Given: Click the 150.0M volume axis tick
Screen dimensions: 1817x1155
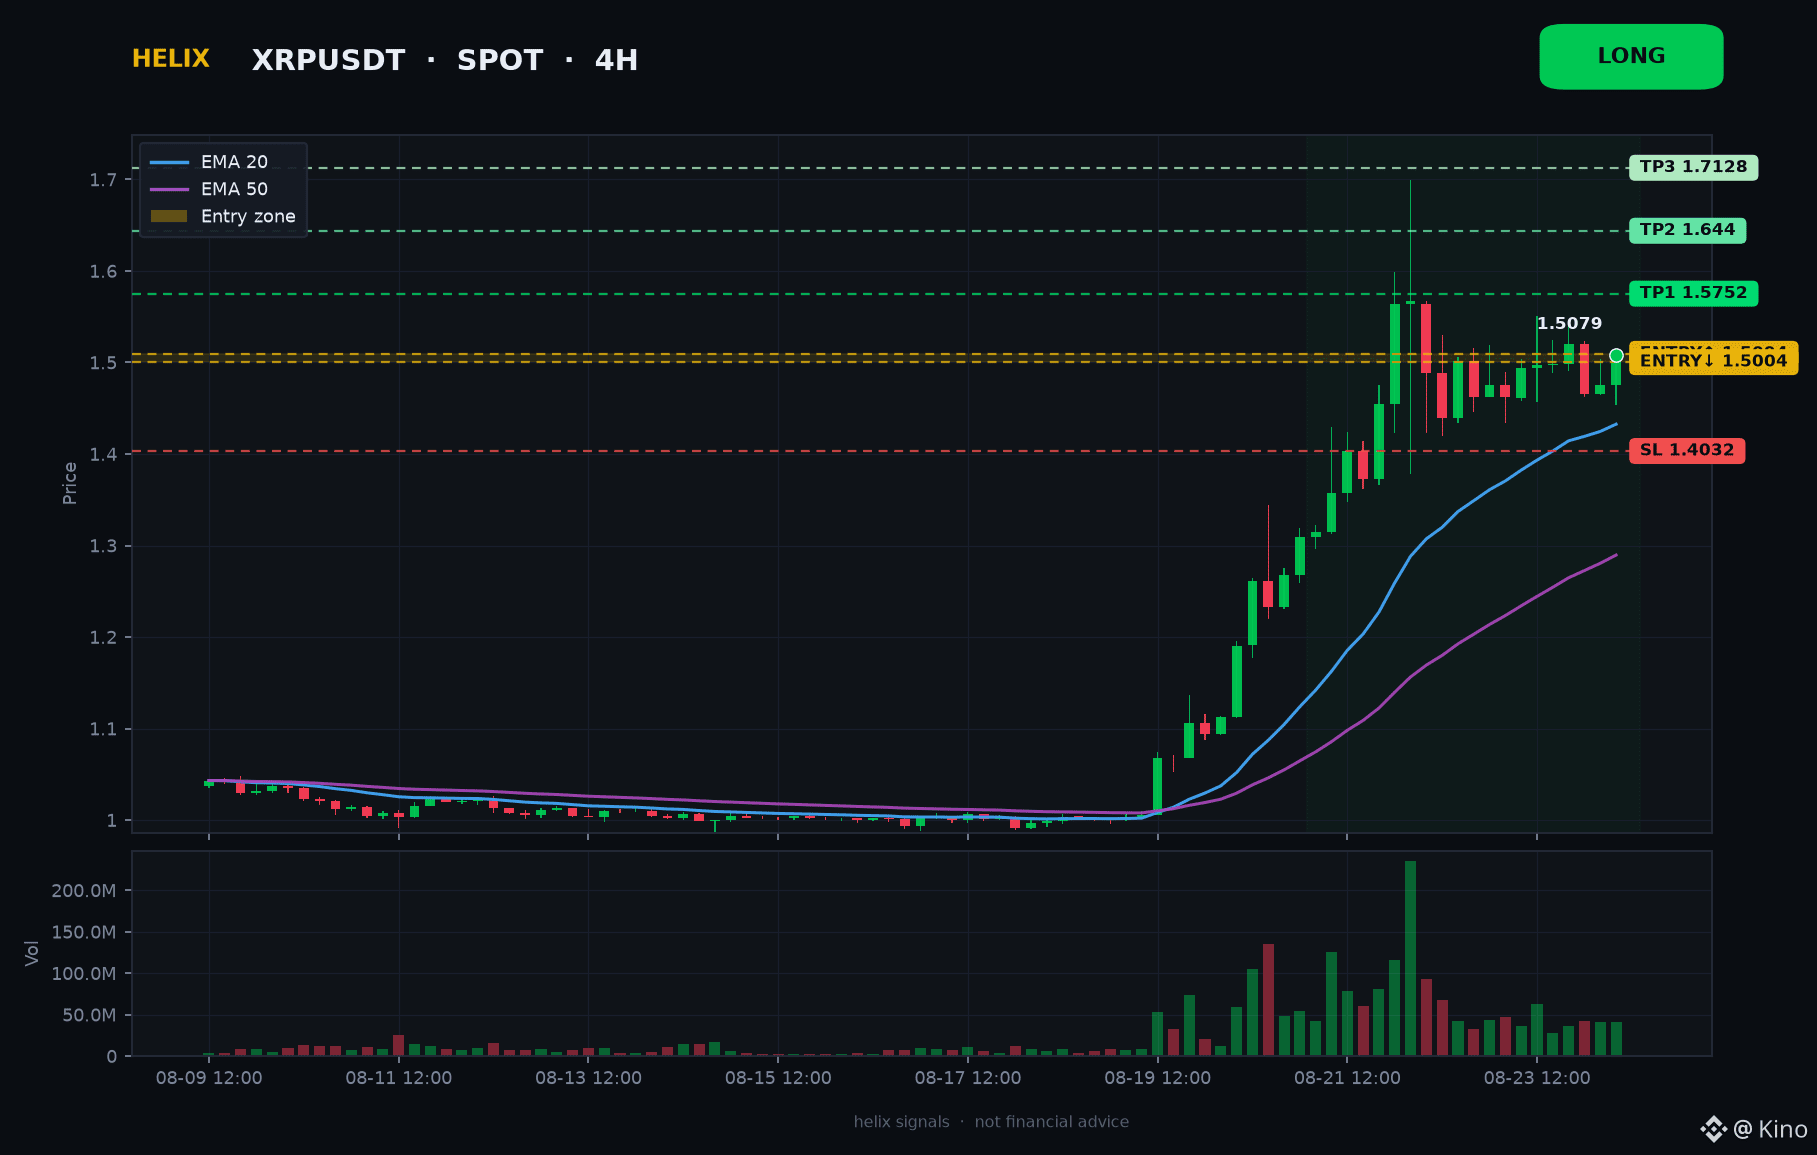Looking at the screenshot, I should pos(84,933).
